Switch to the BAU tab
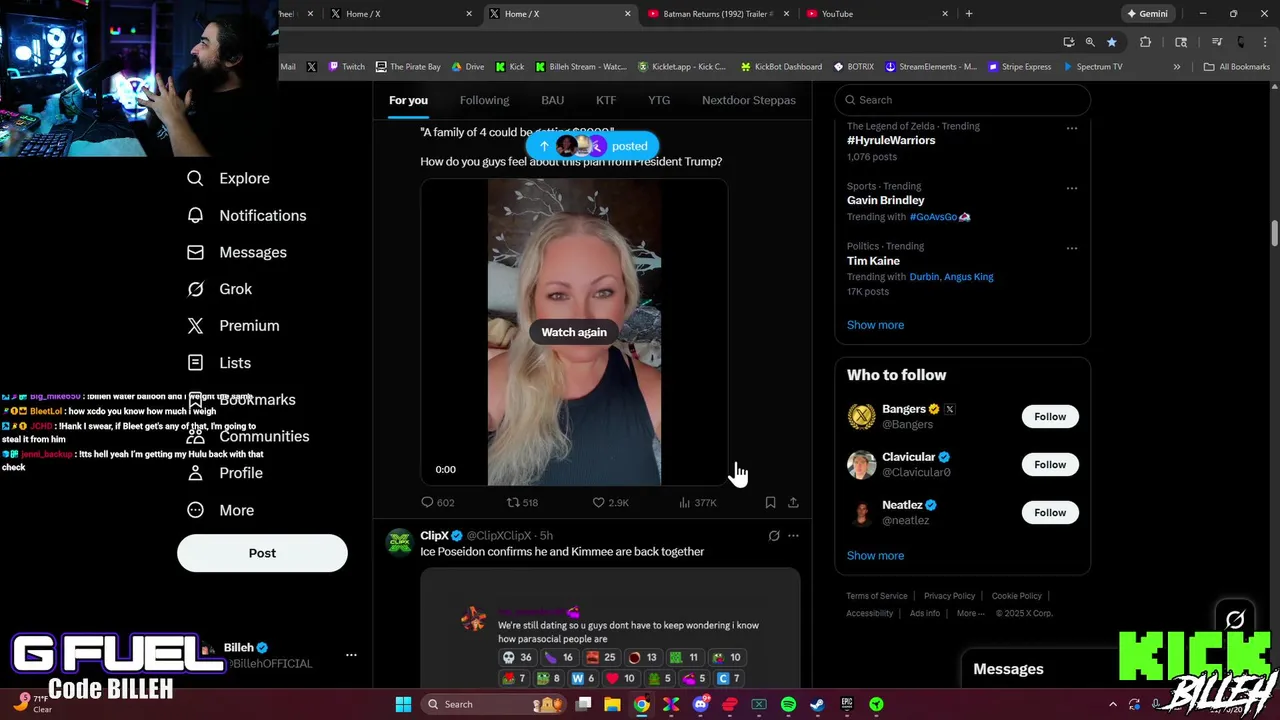The width and height of the screenshot is (1280, 720). click(552, 100)
